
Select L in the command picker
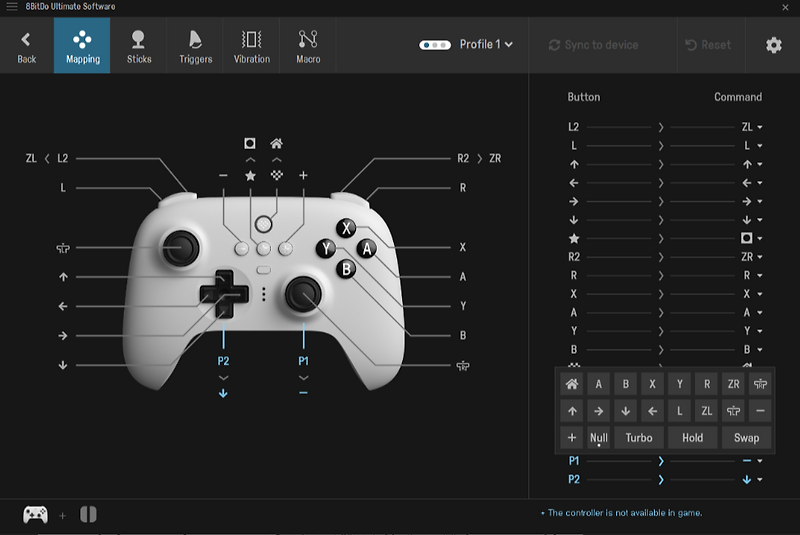click(680, 411)
